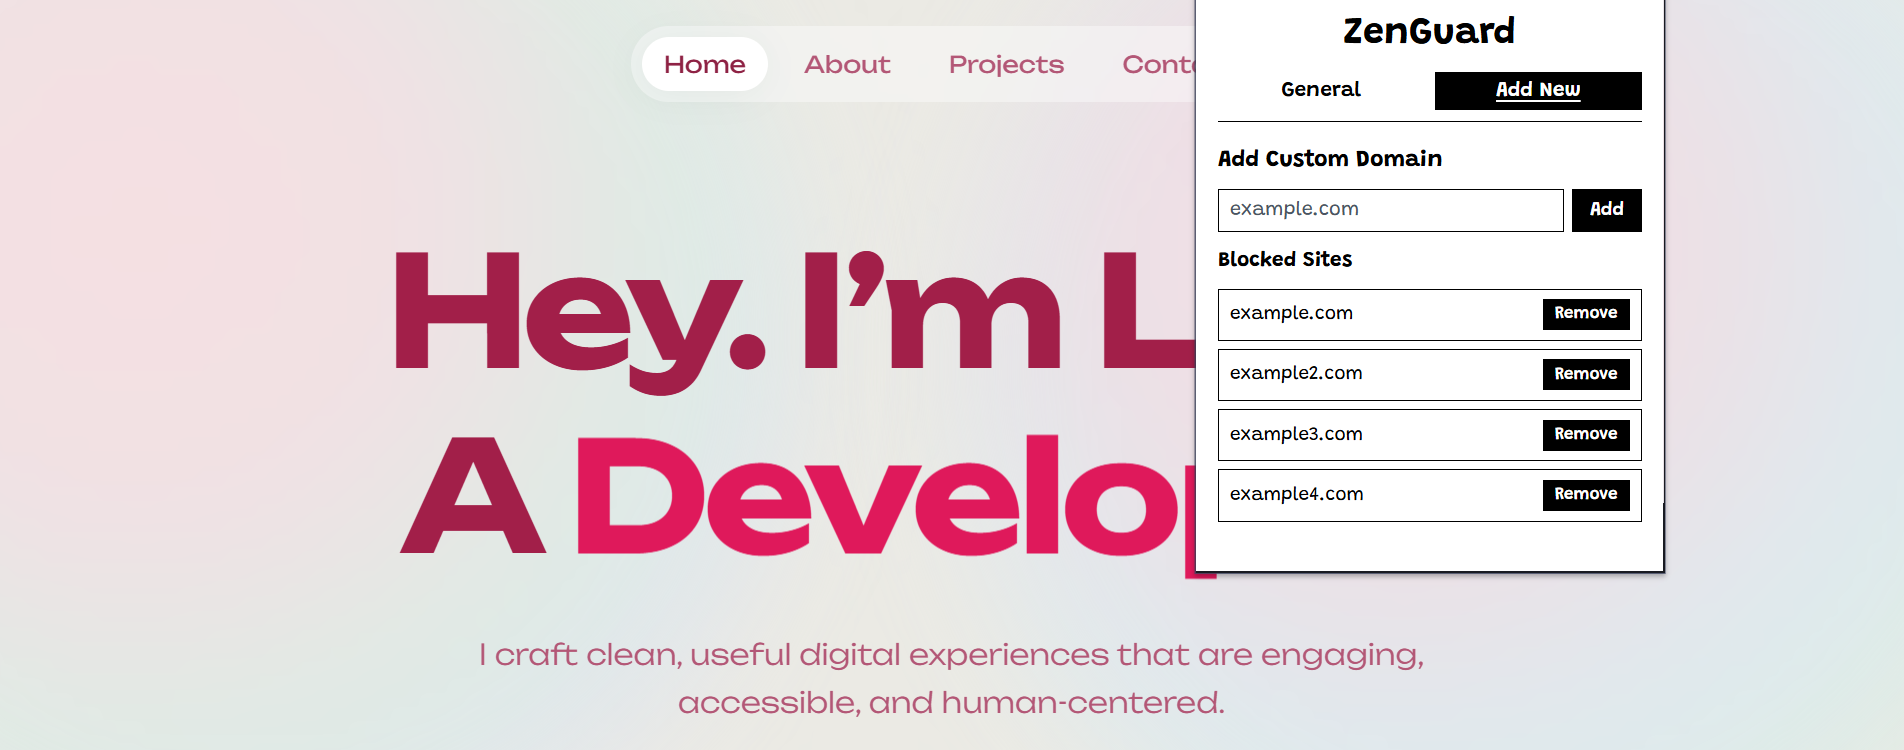Switch to the General tab

pos(1320,90)
